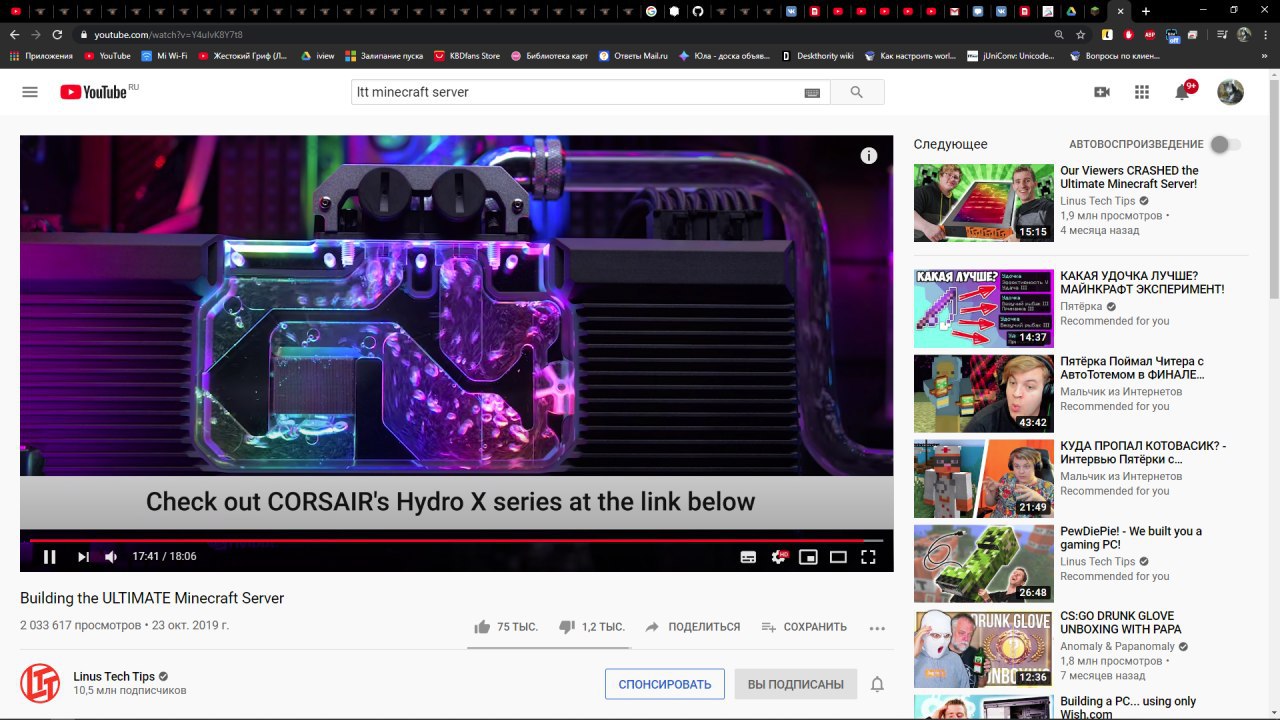Screen dimensions: 1280x720
Task: Open account avatar menu on YouTube
Action: (1230, 92)
